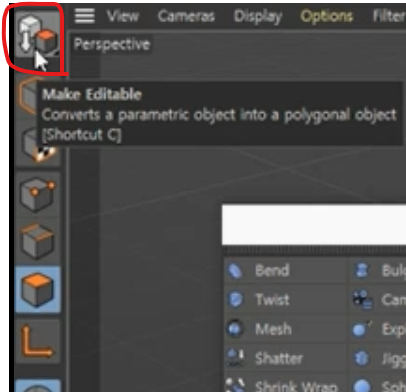Image resolution: width=406 pixels, height=392 pixels.
Task: Click the Perspective viewport label
Action: pos(112,44)
